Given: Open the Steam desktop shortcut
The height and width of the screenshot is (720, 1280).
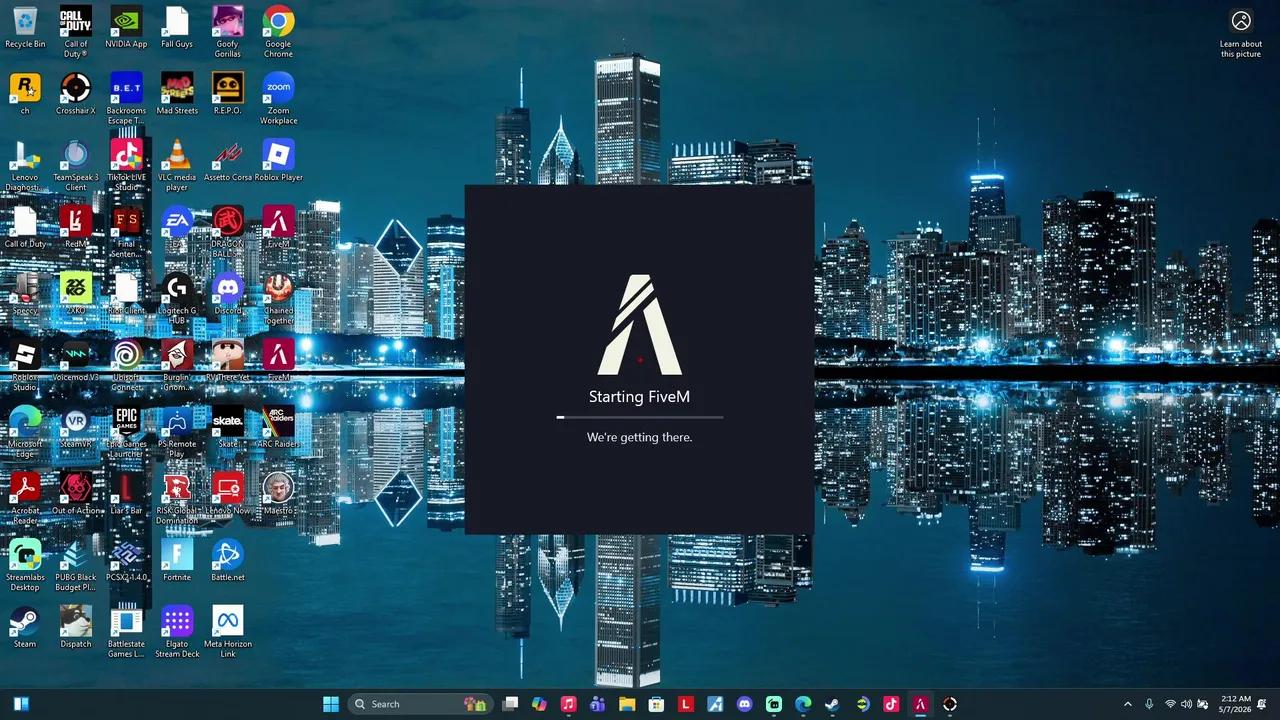Looking at the screenshot, I should [25, 627].
